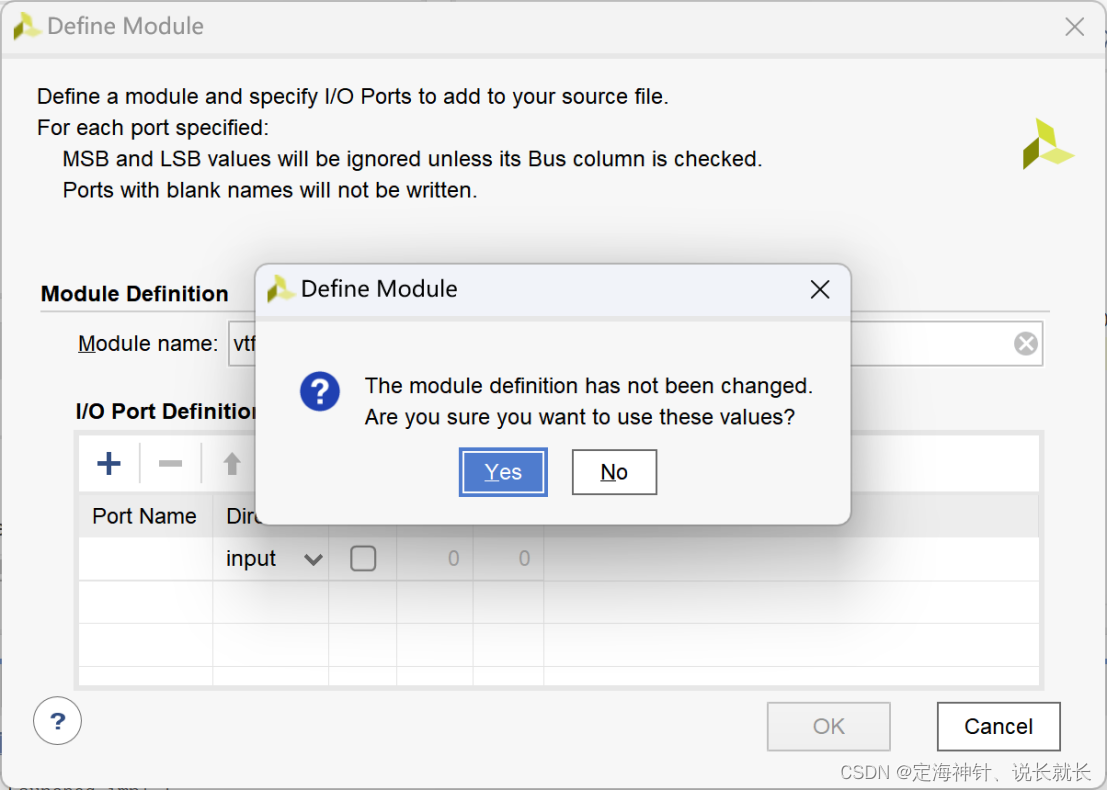This screenshot has height=791, width=1107.
Task: Add a new port with the plus icon
Action: [109, 464]
